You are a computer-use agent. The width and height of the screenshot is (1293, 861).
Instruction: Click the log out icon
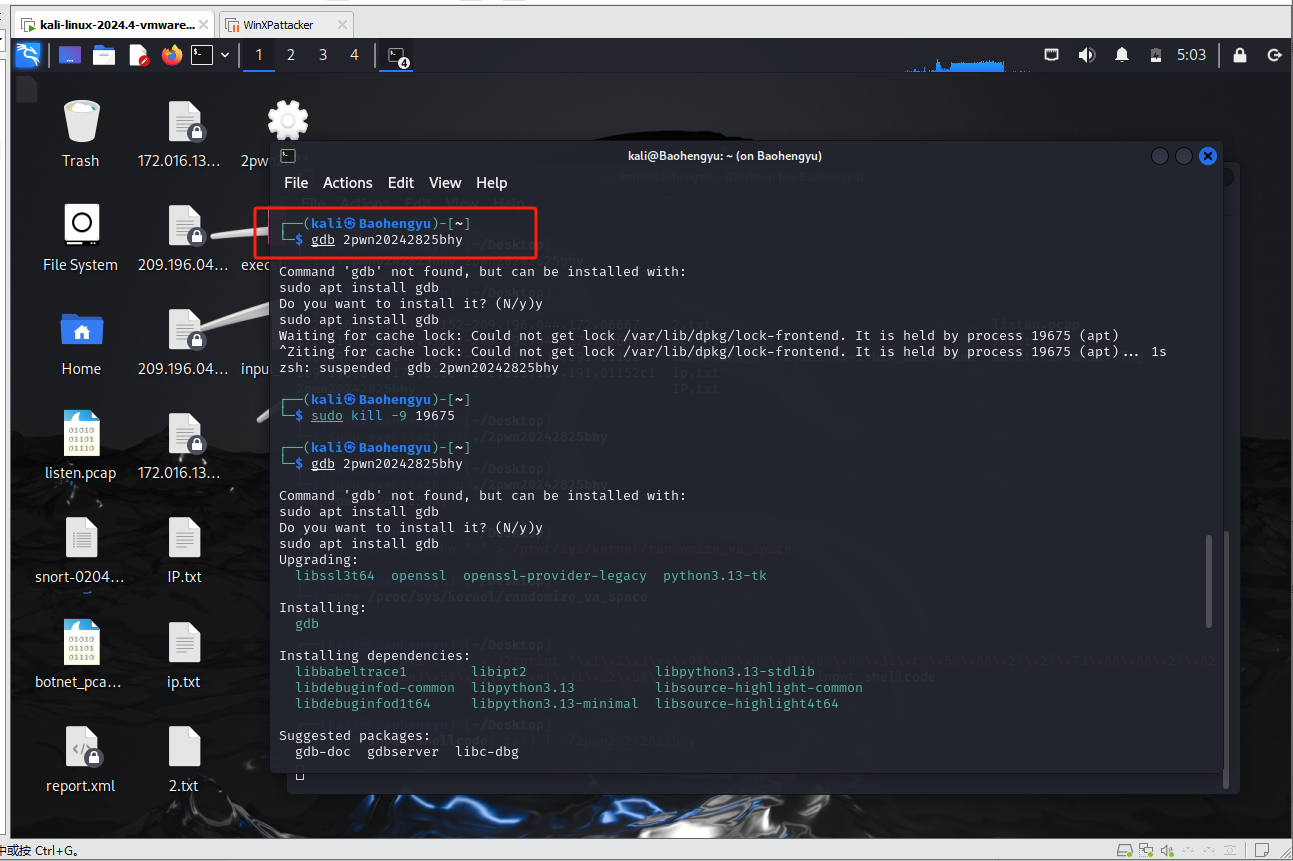click(x=1275, y=55)
